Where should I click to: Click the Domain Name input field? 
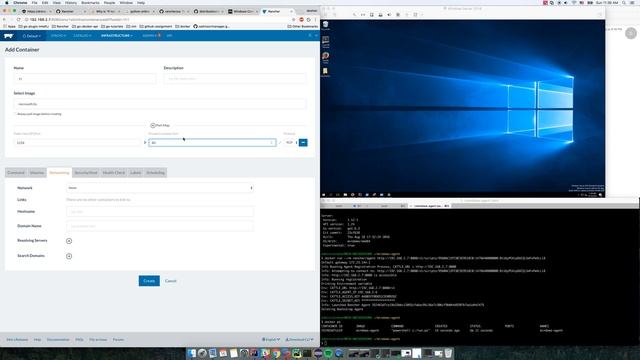click(x=160, y=226)
